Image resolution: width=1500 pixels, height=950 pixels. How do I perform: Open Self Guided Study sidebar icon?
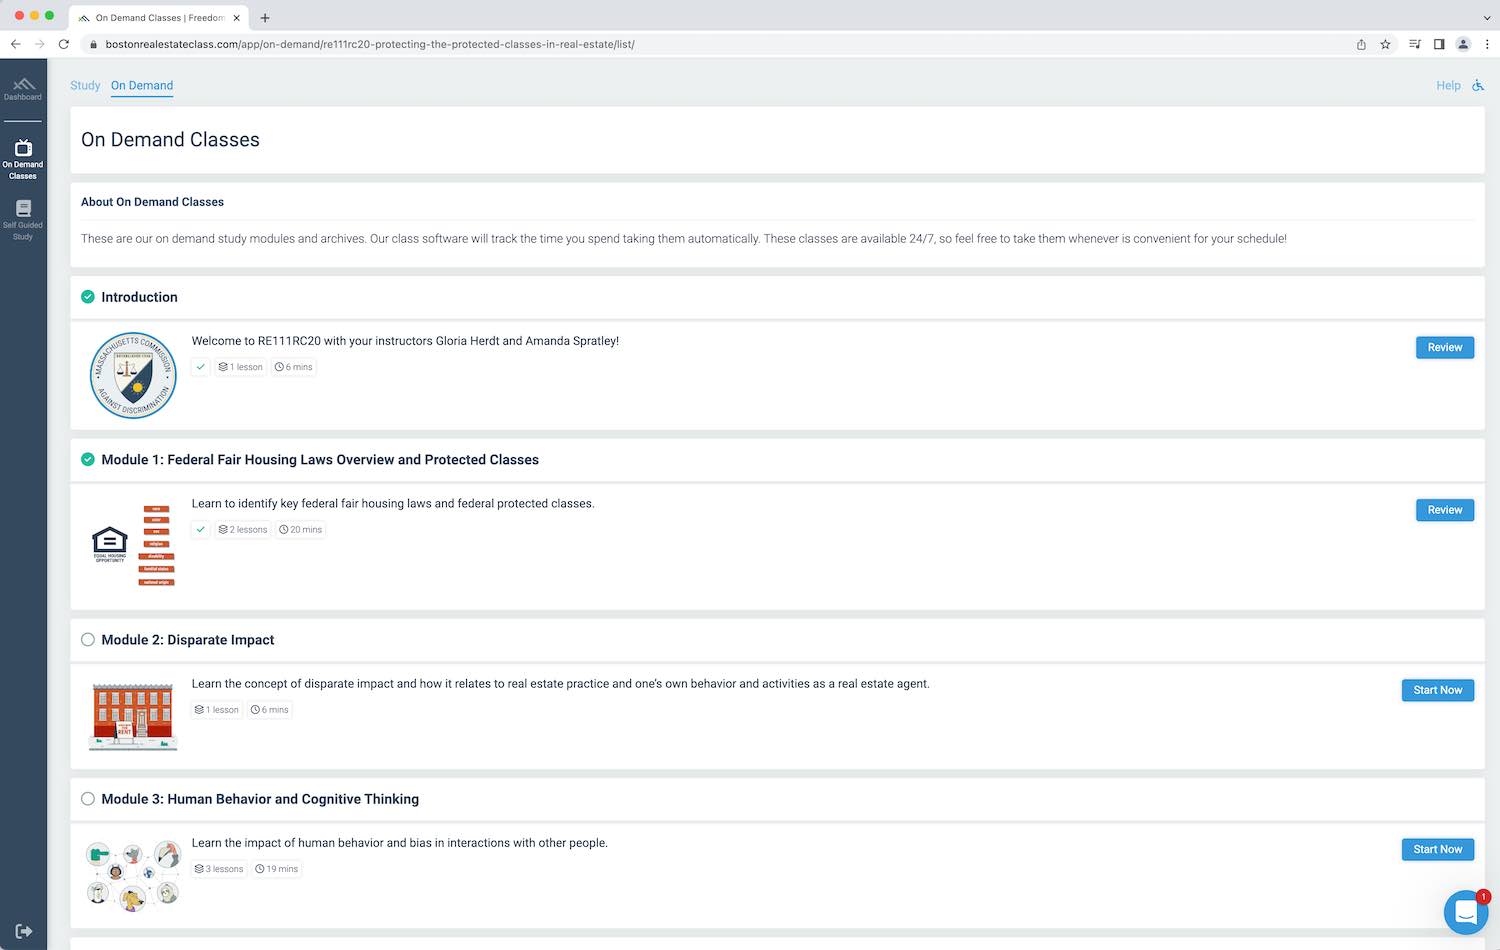pos(23,218)
